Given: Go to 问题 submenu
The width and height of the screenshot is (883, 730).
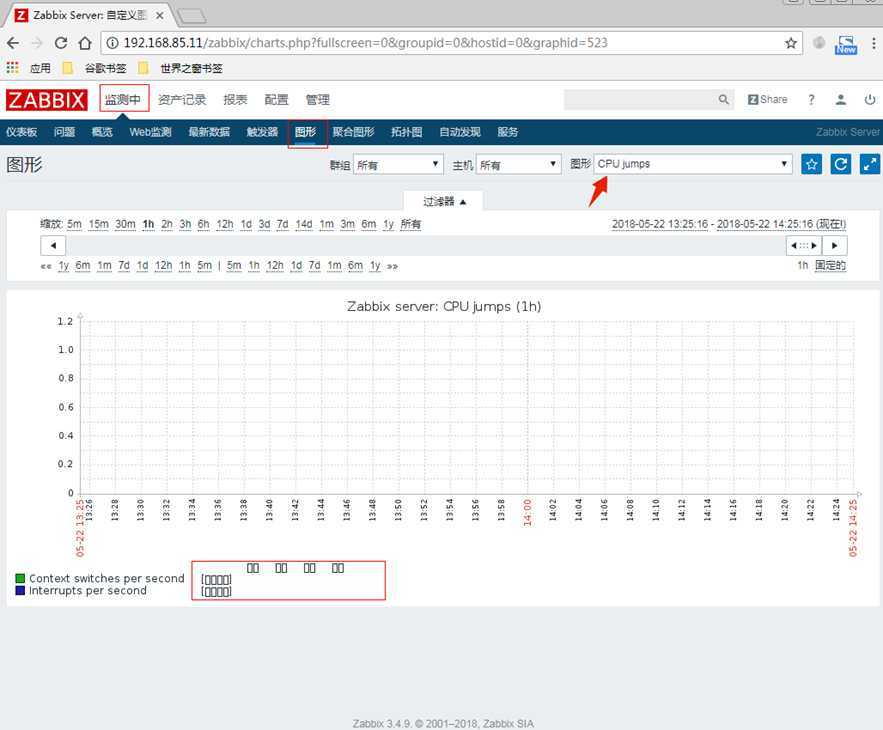Looking at the screenshot, I should click(x=64, y=132).
